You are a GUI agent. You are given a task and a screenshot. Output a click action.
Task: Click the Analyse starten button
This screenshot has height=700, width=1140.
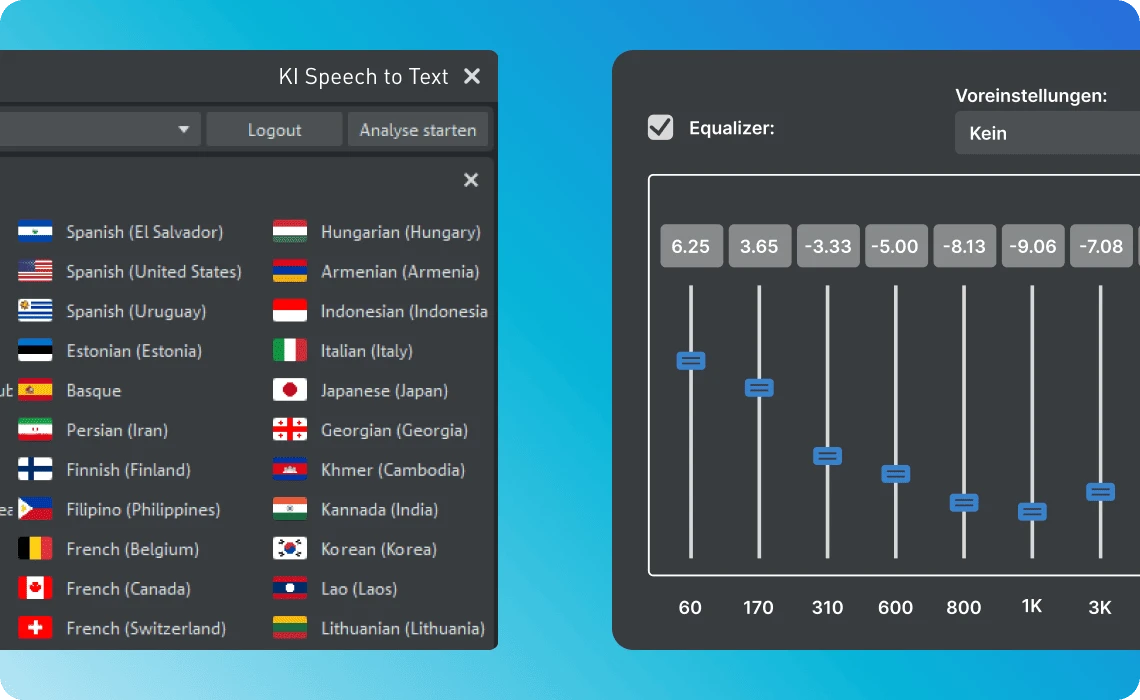pyautogui.click(x=418, y=130)
